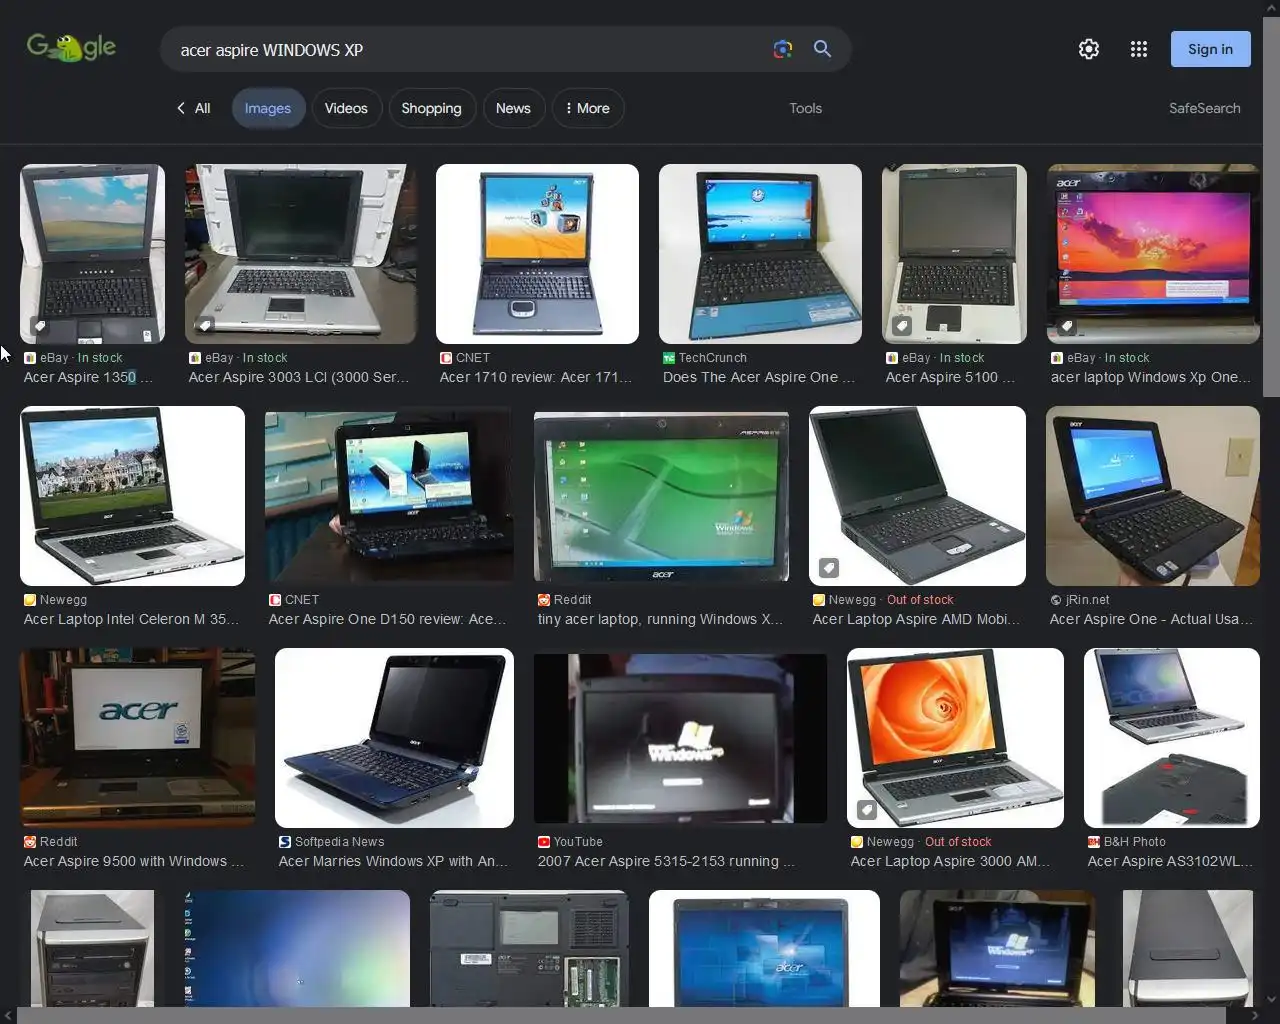Viewport: 1280px width, 1024px height.
Task: Open tiny acer laptop Reddit thumbnail
Action: pyautogui.click(x=661, y=496)
